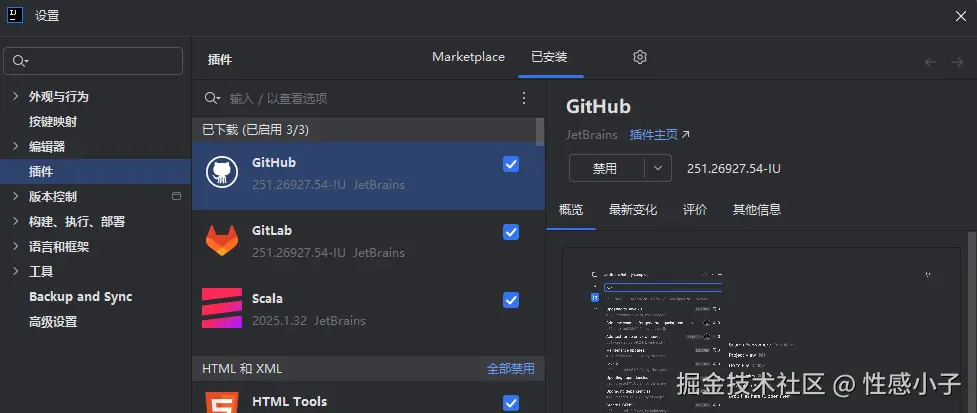
Task: Click the settings search input field
Action: pos(93,60)
